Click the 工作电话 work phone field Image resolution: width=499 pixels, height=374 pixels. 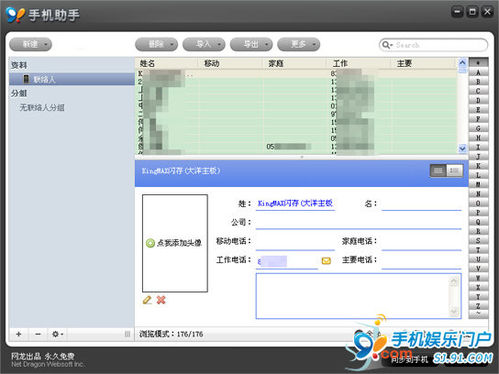(287, 261)
